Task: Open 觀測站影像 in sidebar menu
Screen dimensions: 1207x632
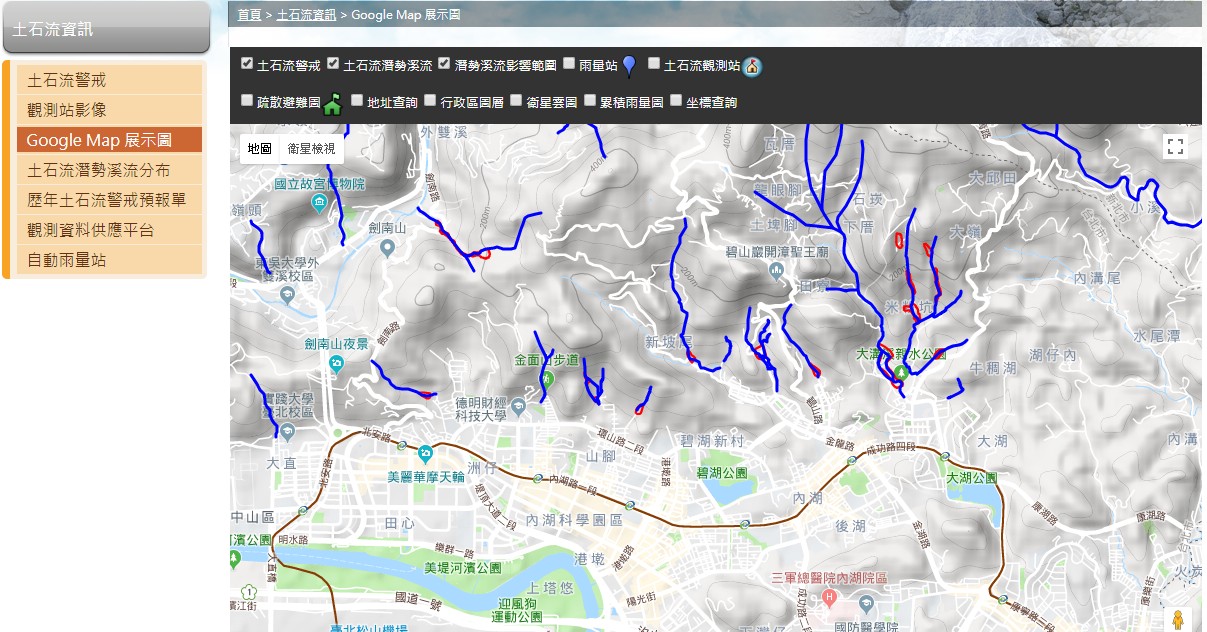Action: click(x=67, y=110)
